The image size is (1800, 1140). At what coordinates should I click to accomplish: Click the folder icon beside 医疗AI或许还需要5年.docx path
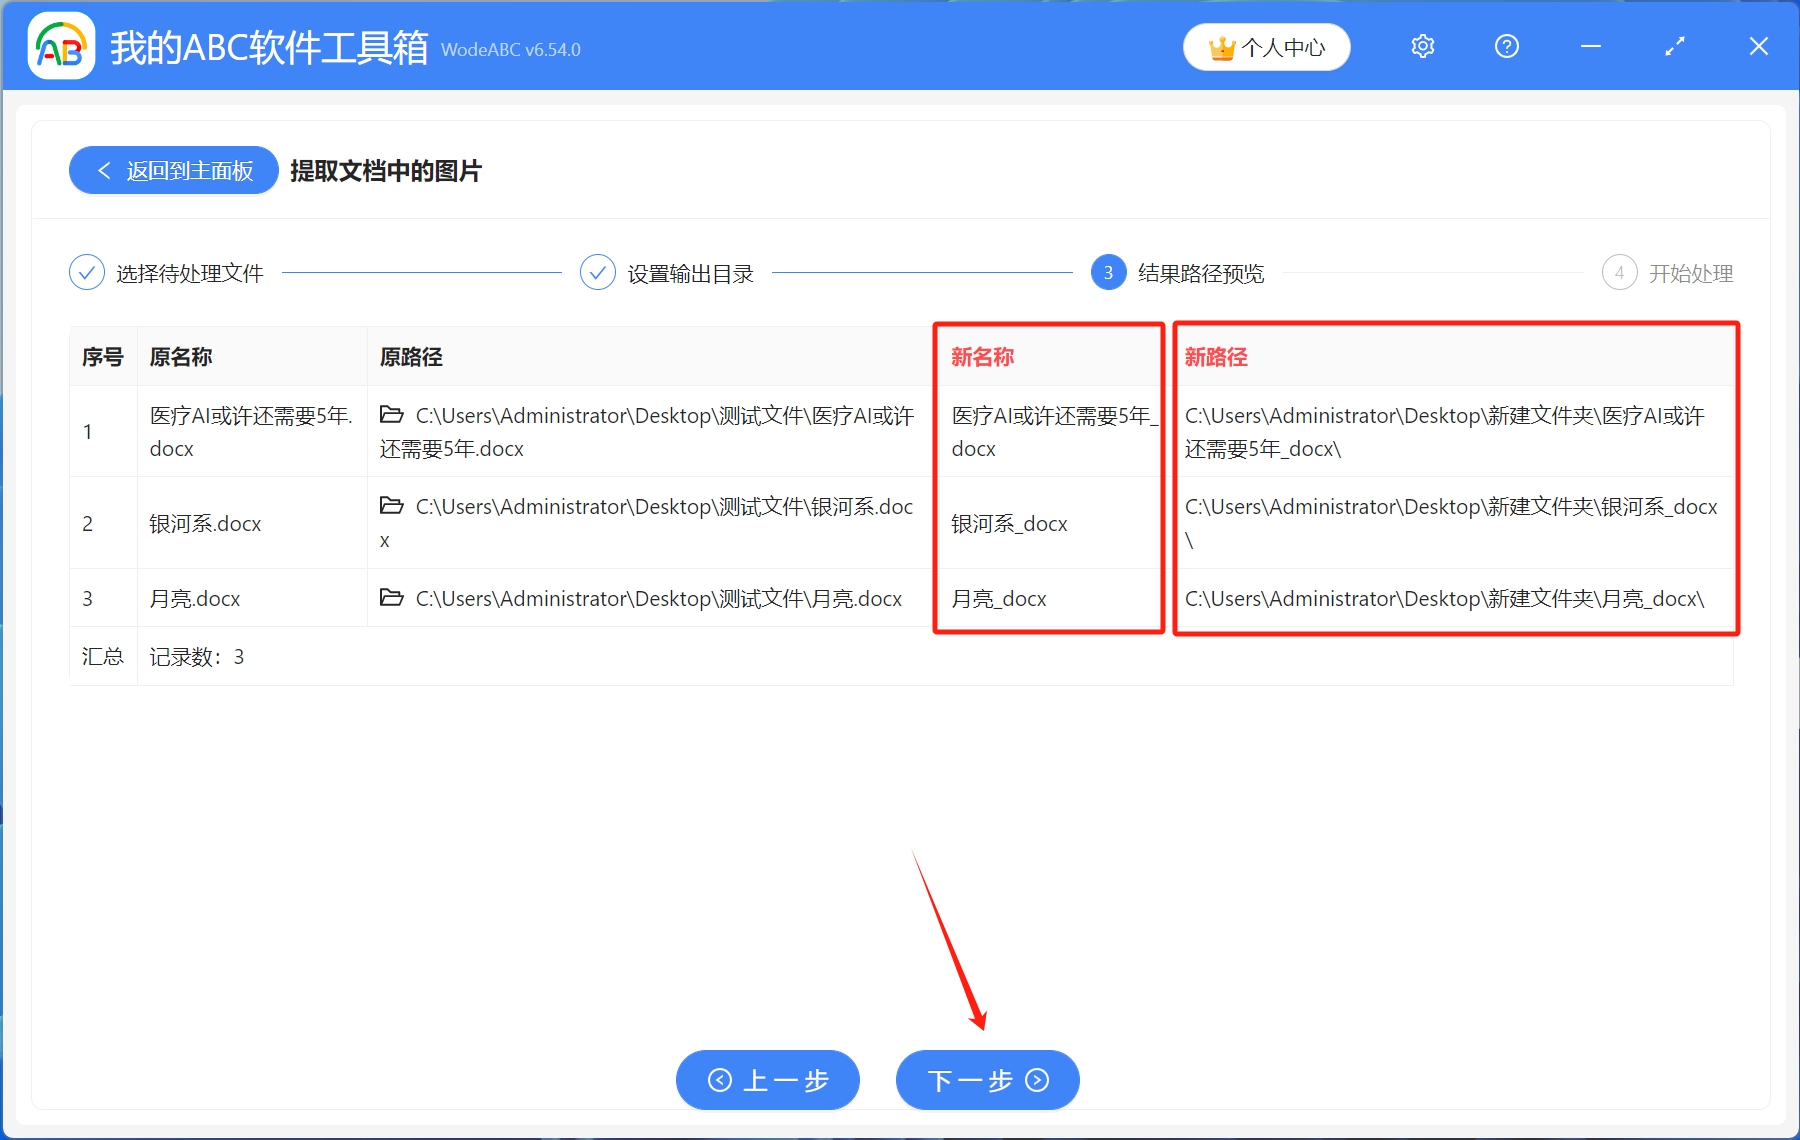pyautogui.click(x=391, y=414)
